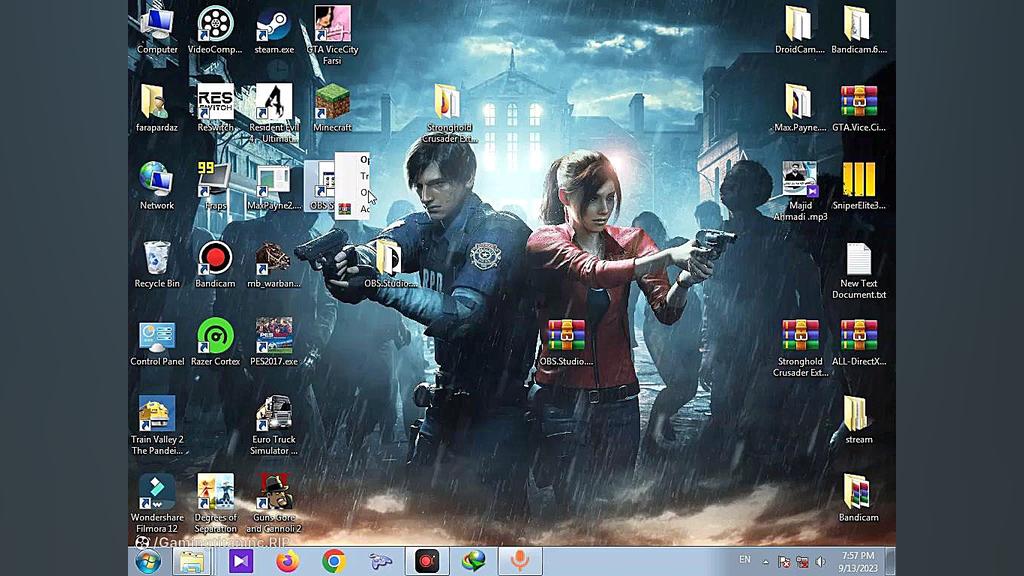Show hidden system tray icons
1024x576 pixels.
click(766, 562)
